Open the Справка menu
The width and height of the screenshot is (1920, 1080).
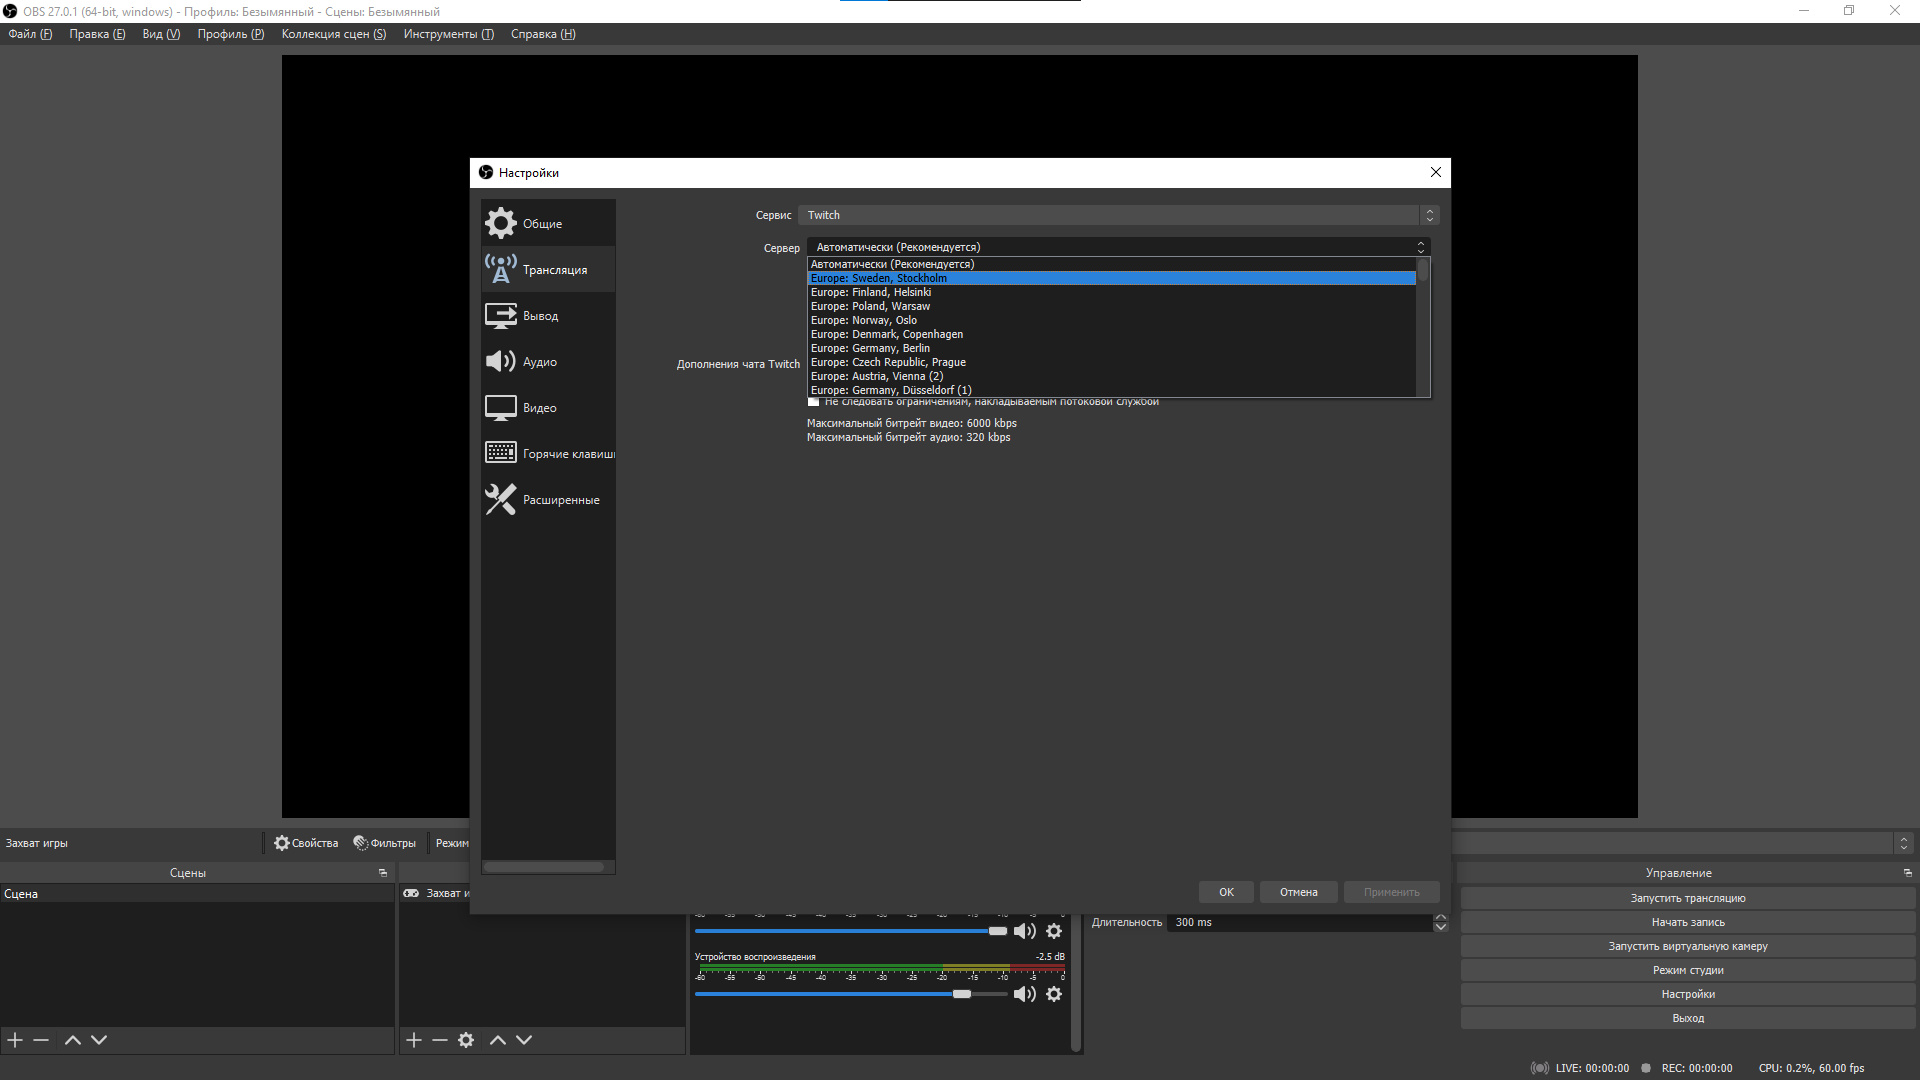pyautogui.click(x=543, y=34)
